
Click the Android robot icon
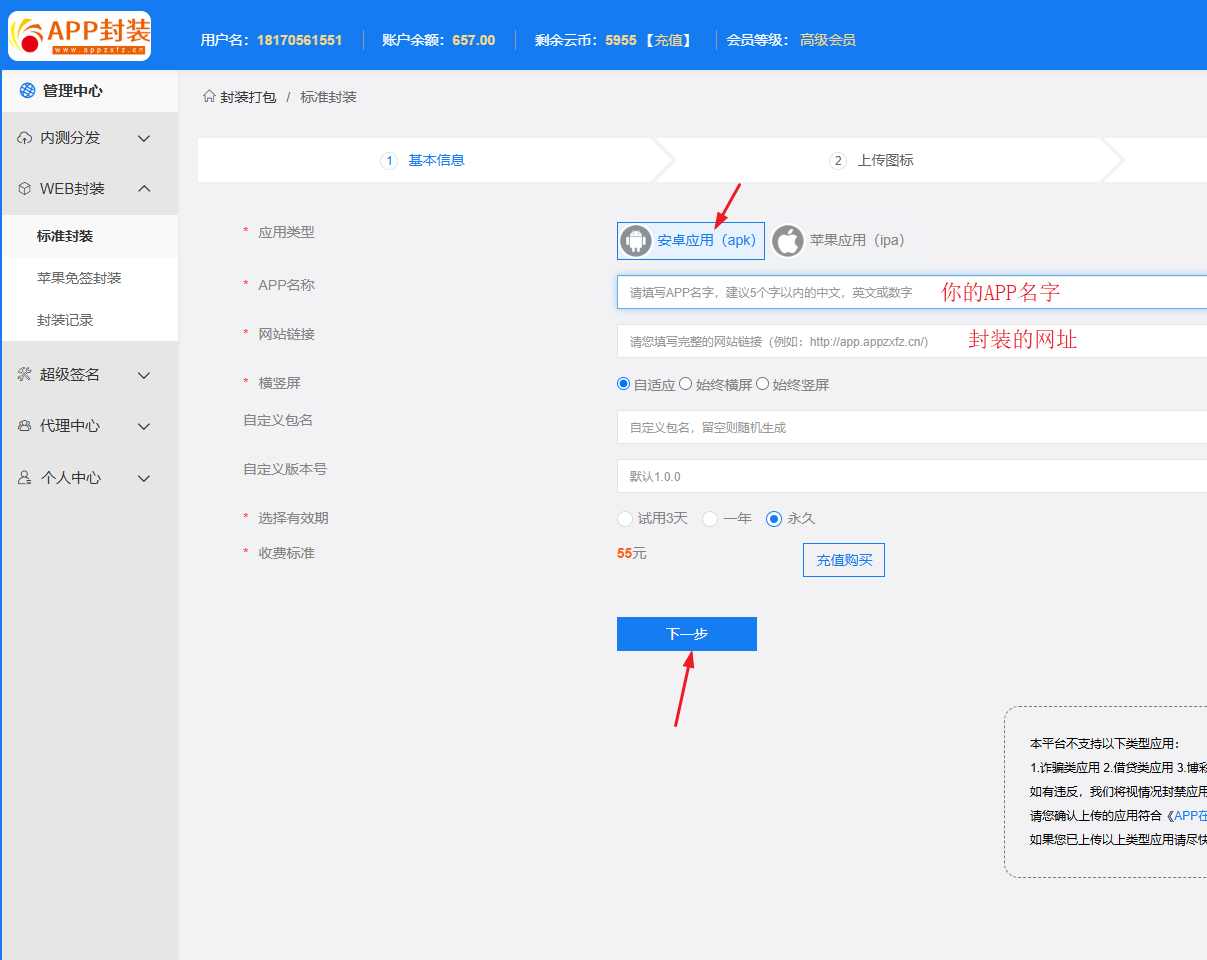[635, 241]
